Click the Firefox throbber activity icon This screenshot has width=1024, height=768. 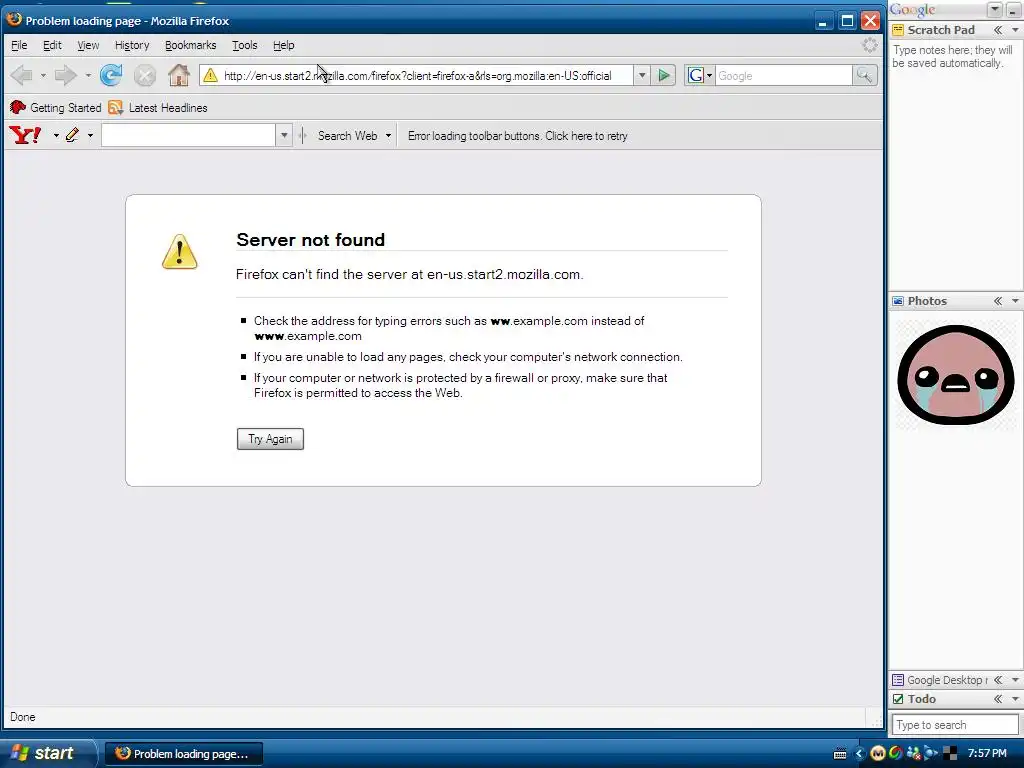pos(870,45)
